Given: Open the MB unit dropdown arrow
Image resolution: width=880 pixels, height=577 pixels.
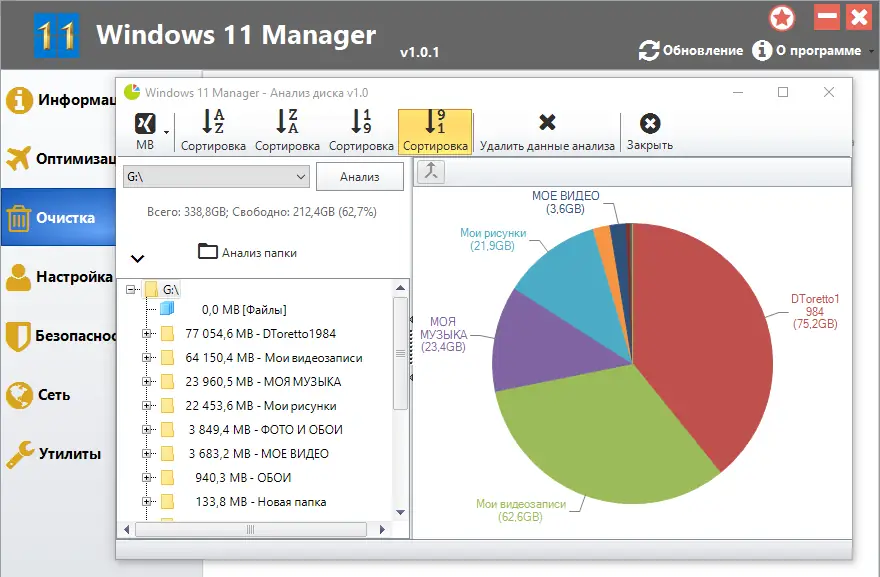Looking at the screenshot, I should pyautogui.click(x=167, y=132).
